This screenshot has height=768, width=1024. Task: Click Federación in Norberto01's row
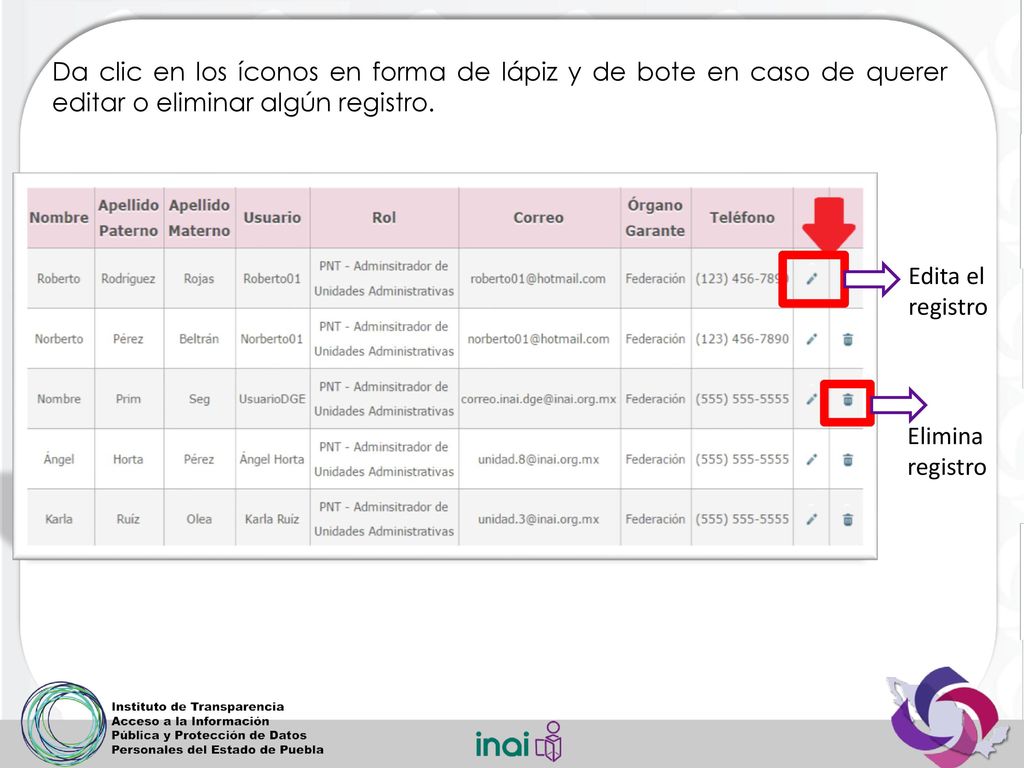click(x=655, y=339)
